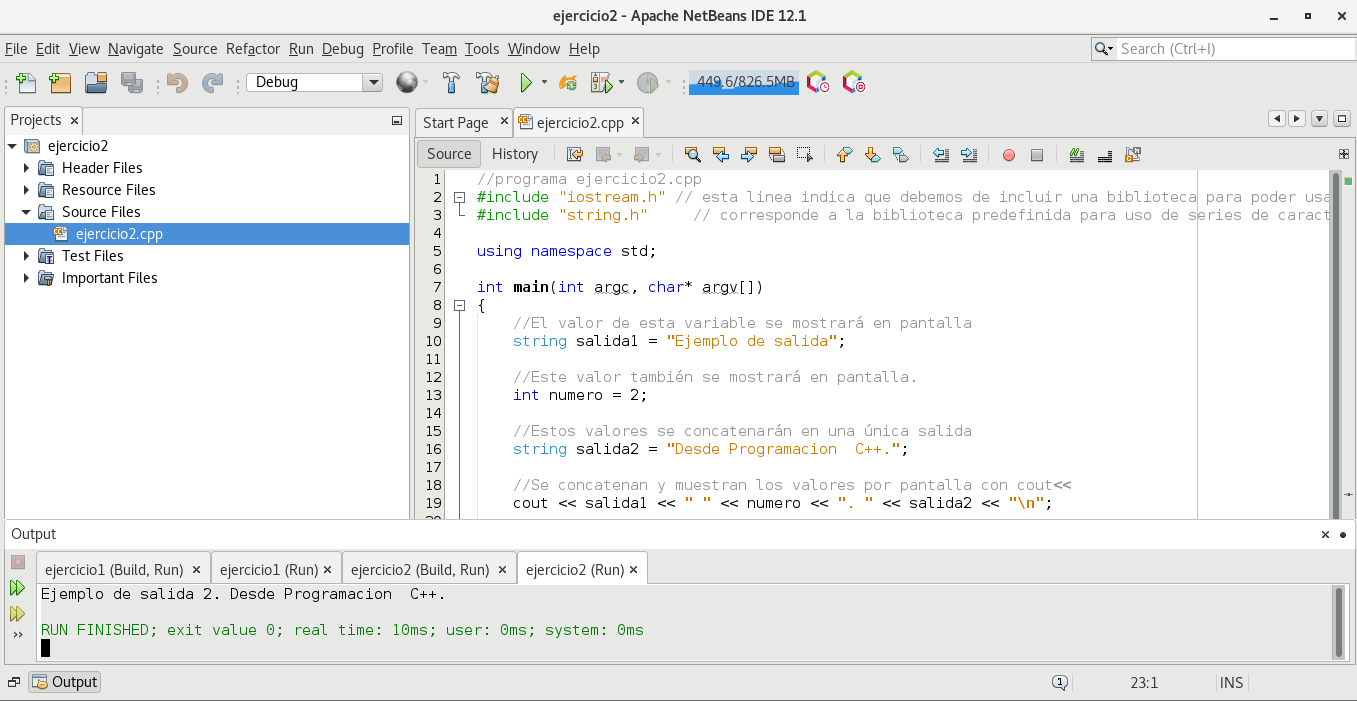
Task: Switch to the Start Page tab
Action: pos(455,123)
